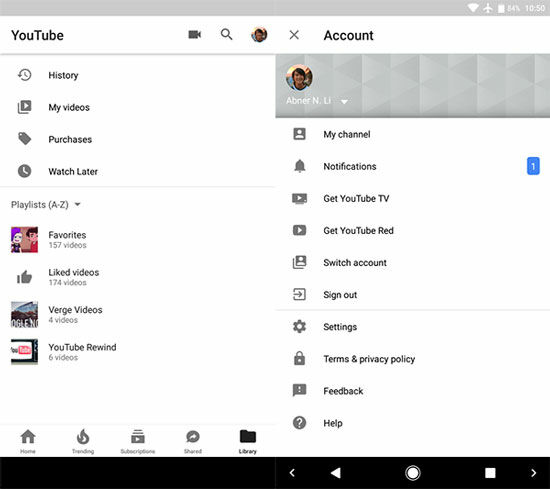
Task: Tap the Help question-mark icon
Action: (299, 423)
